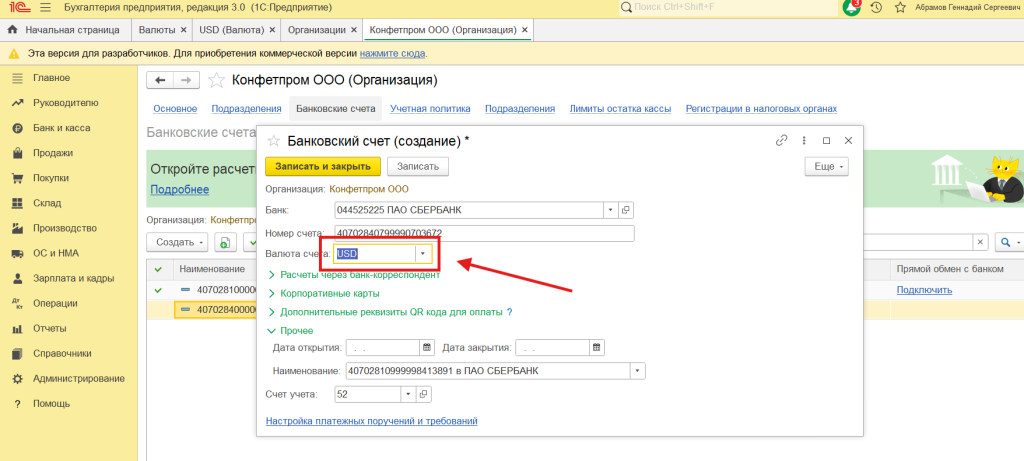Image resolution: width=1024 pixels, height=461 pixels.
Task: Open QR code requisites help question mark
Action: [509, 312]
